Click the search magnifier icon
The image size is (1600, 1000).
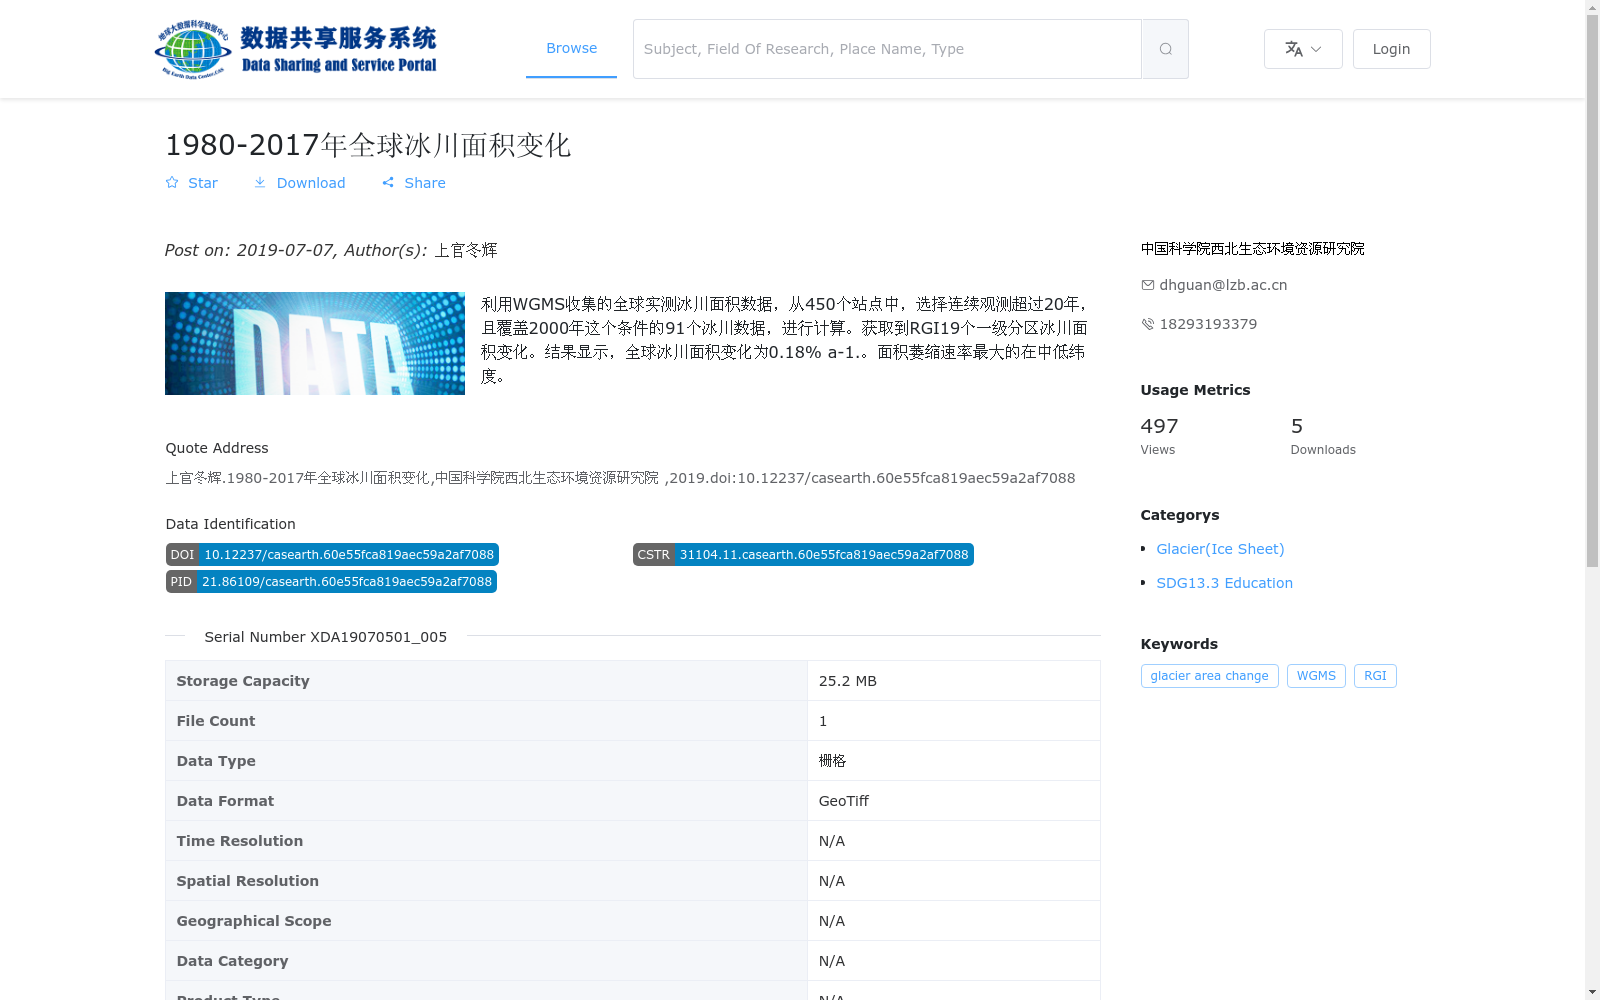1165,49
